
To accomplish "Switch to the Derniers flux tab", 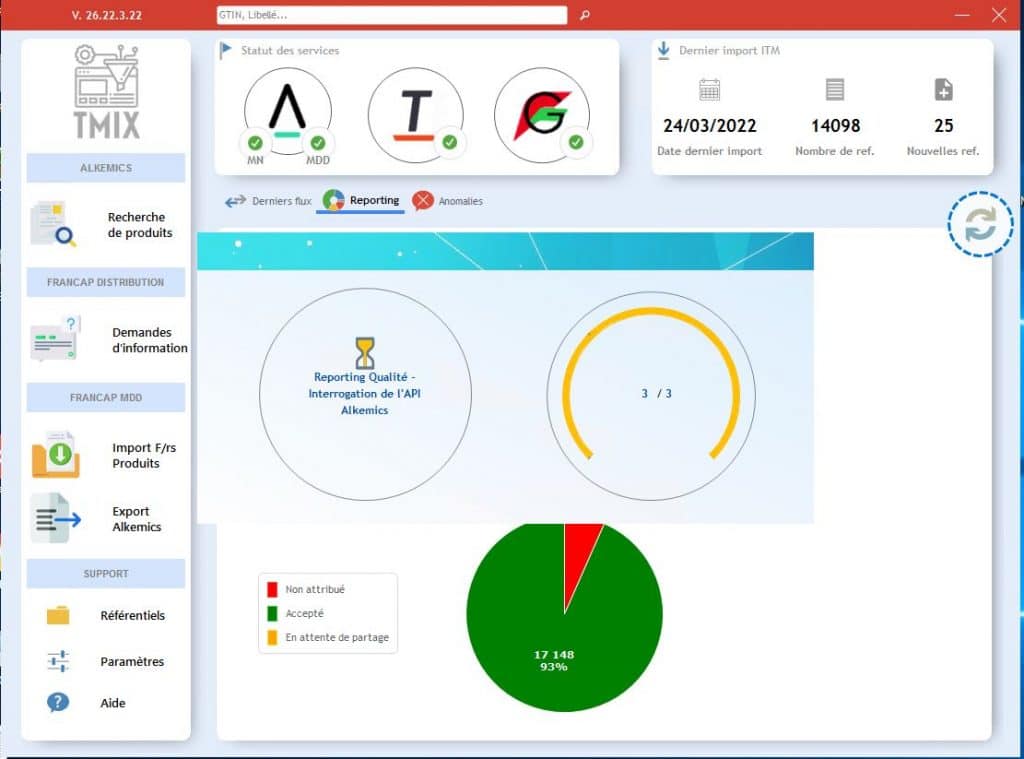I will [268, 201].
